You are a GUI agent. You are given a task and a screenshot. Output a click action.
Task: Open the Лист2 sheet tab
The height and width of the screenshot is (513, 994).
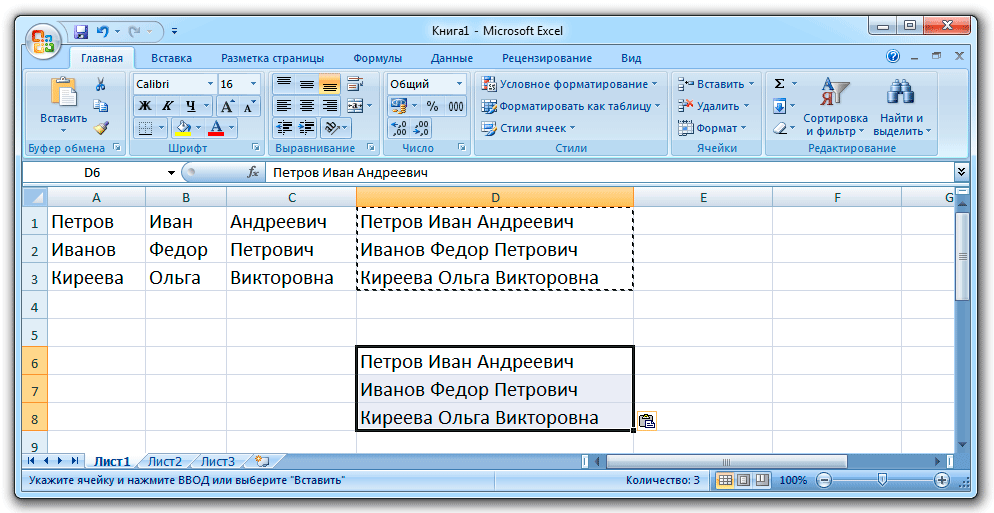point(165,461)
